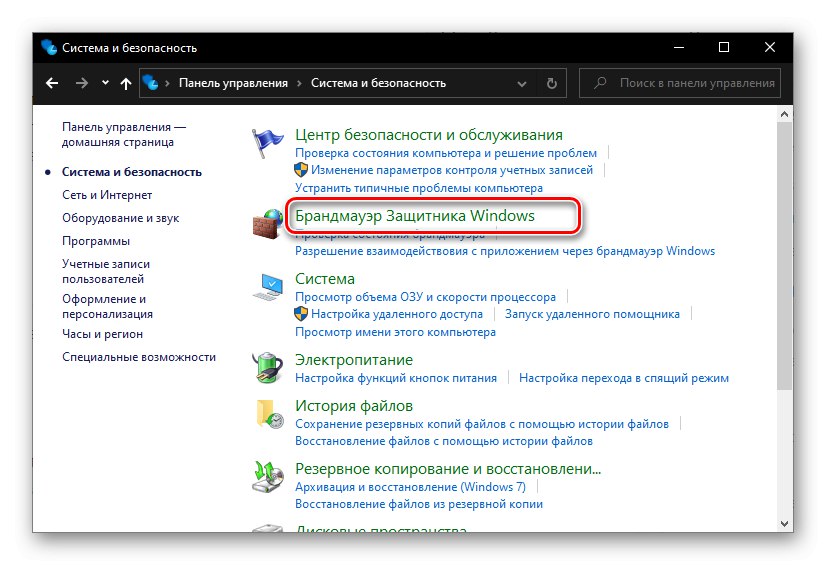Click the search magnifier icon

pyautogui.click(x=600, y=83)
